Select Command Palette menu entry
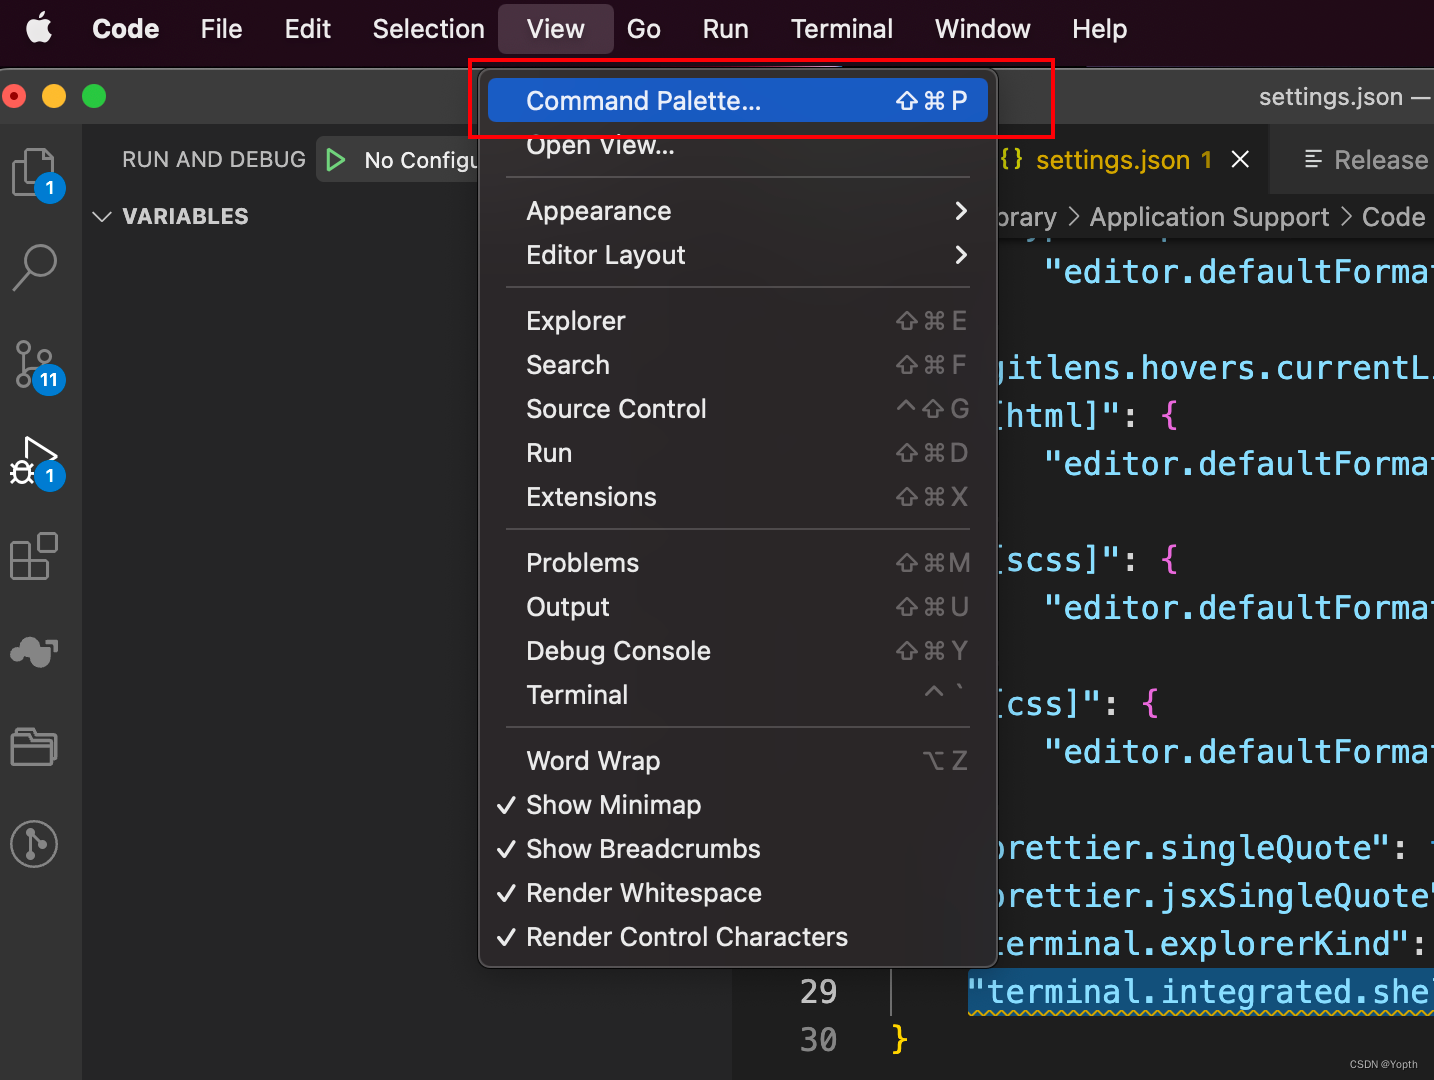This screenshot has width=1434, height=1080. 738,101
